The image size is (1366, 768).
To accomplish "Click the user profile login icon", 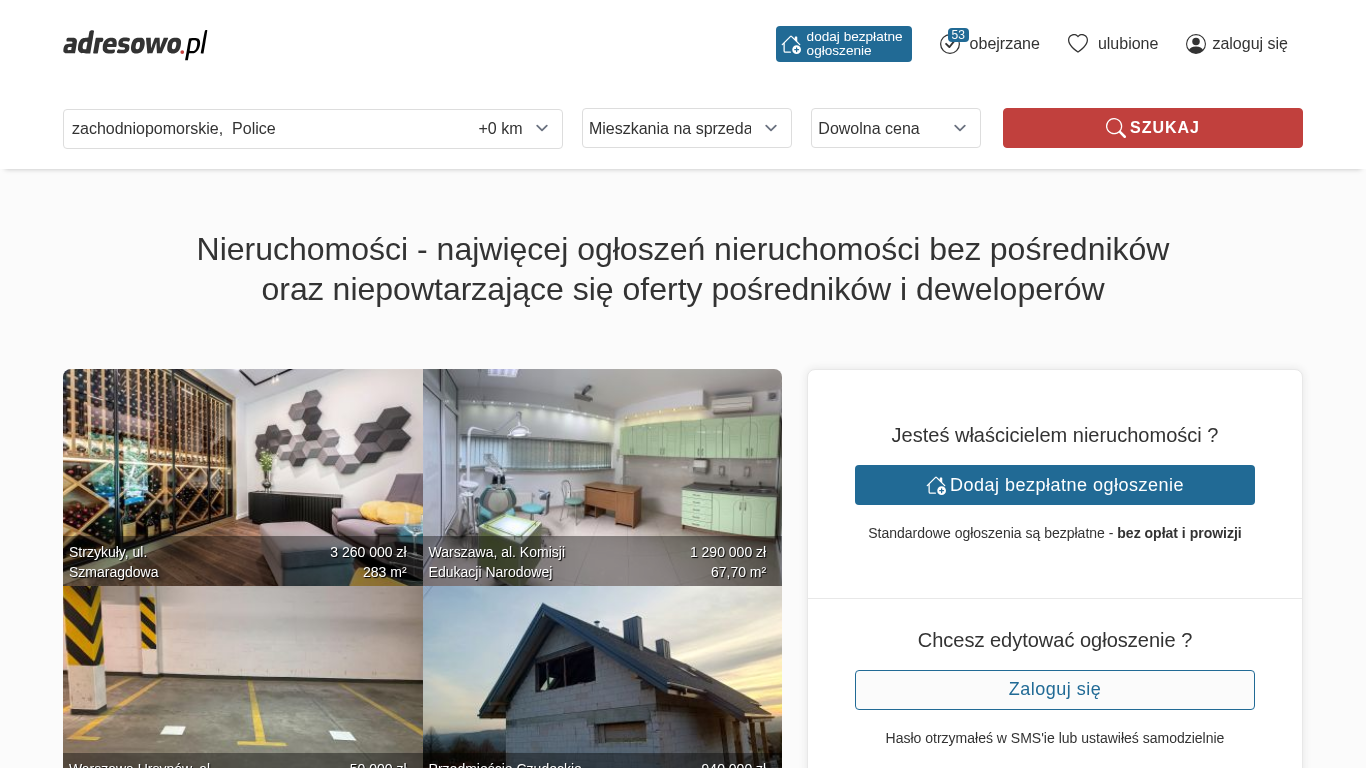I will click(1195, 44).
